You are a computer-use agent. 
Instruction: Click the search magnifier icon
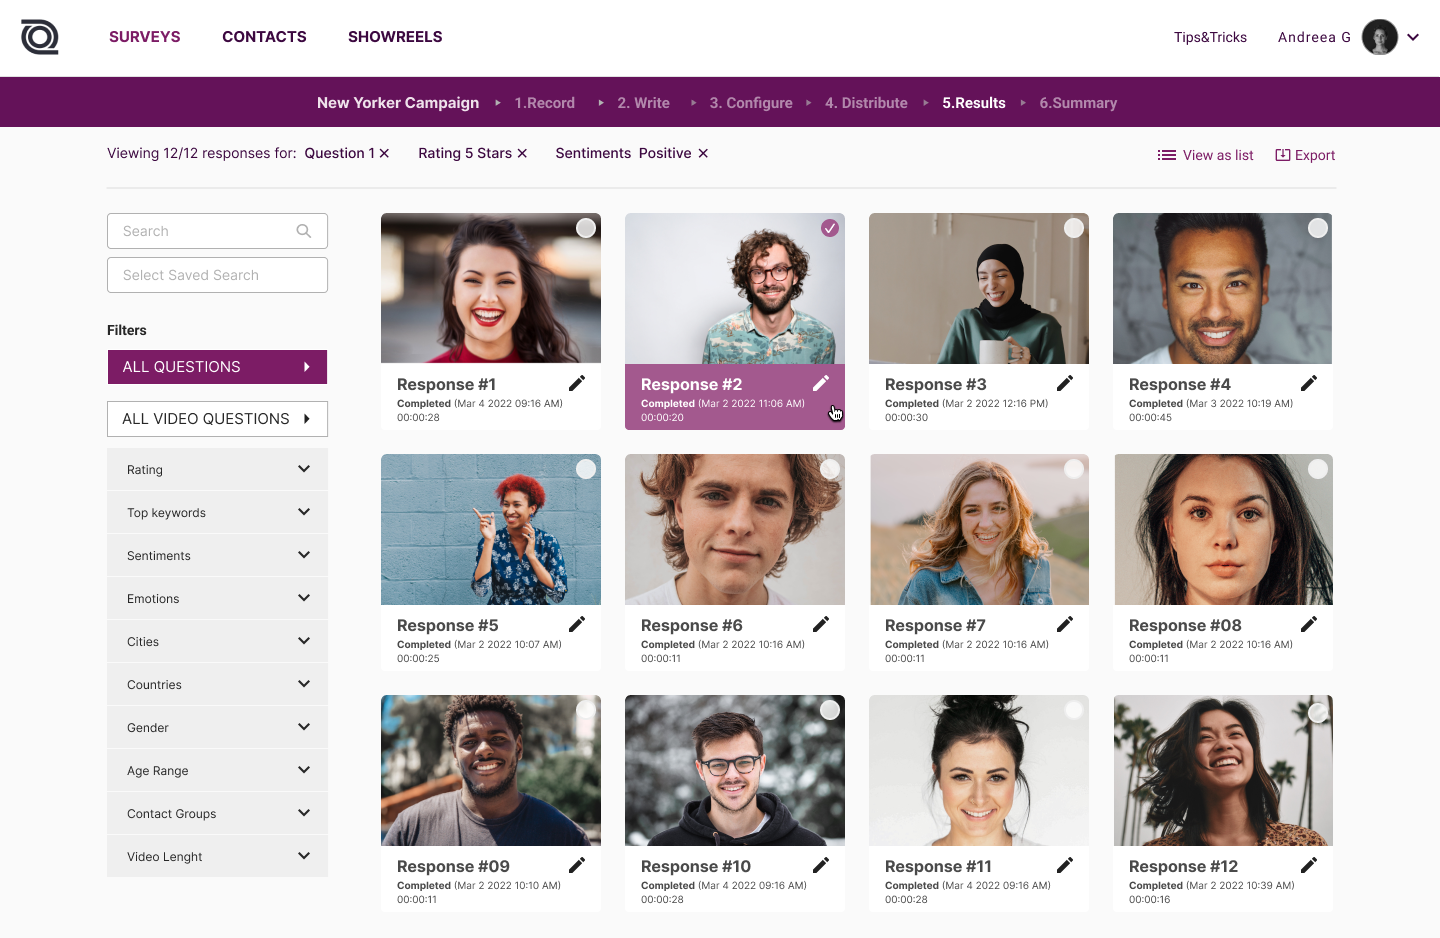click(x=304, y=231)
